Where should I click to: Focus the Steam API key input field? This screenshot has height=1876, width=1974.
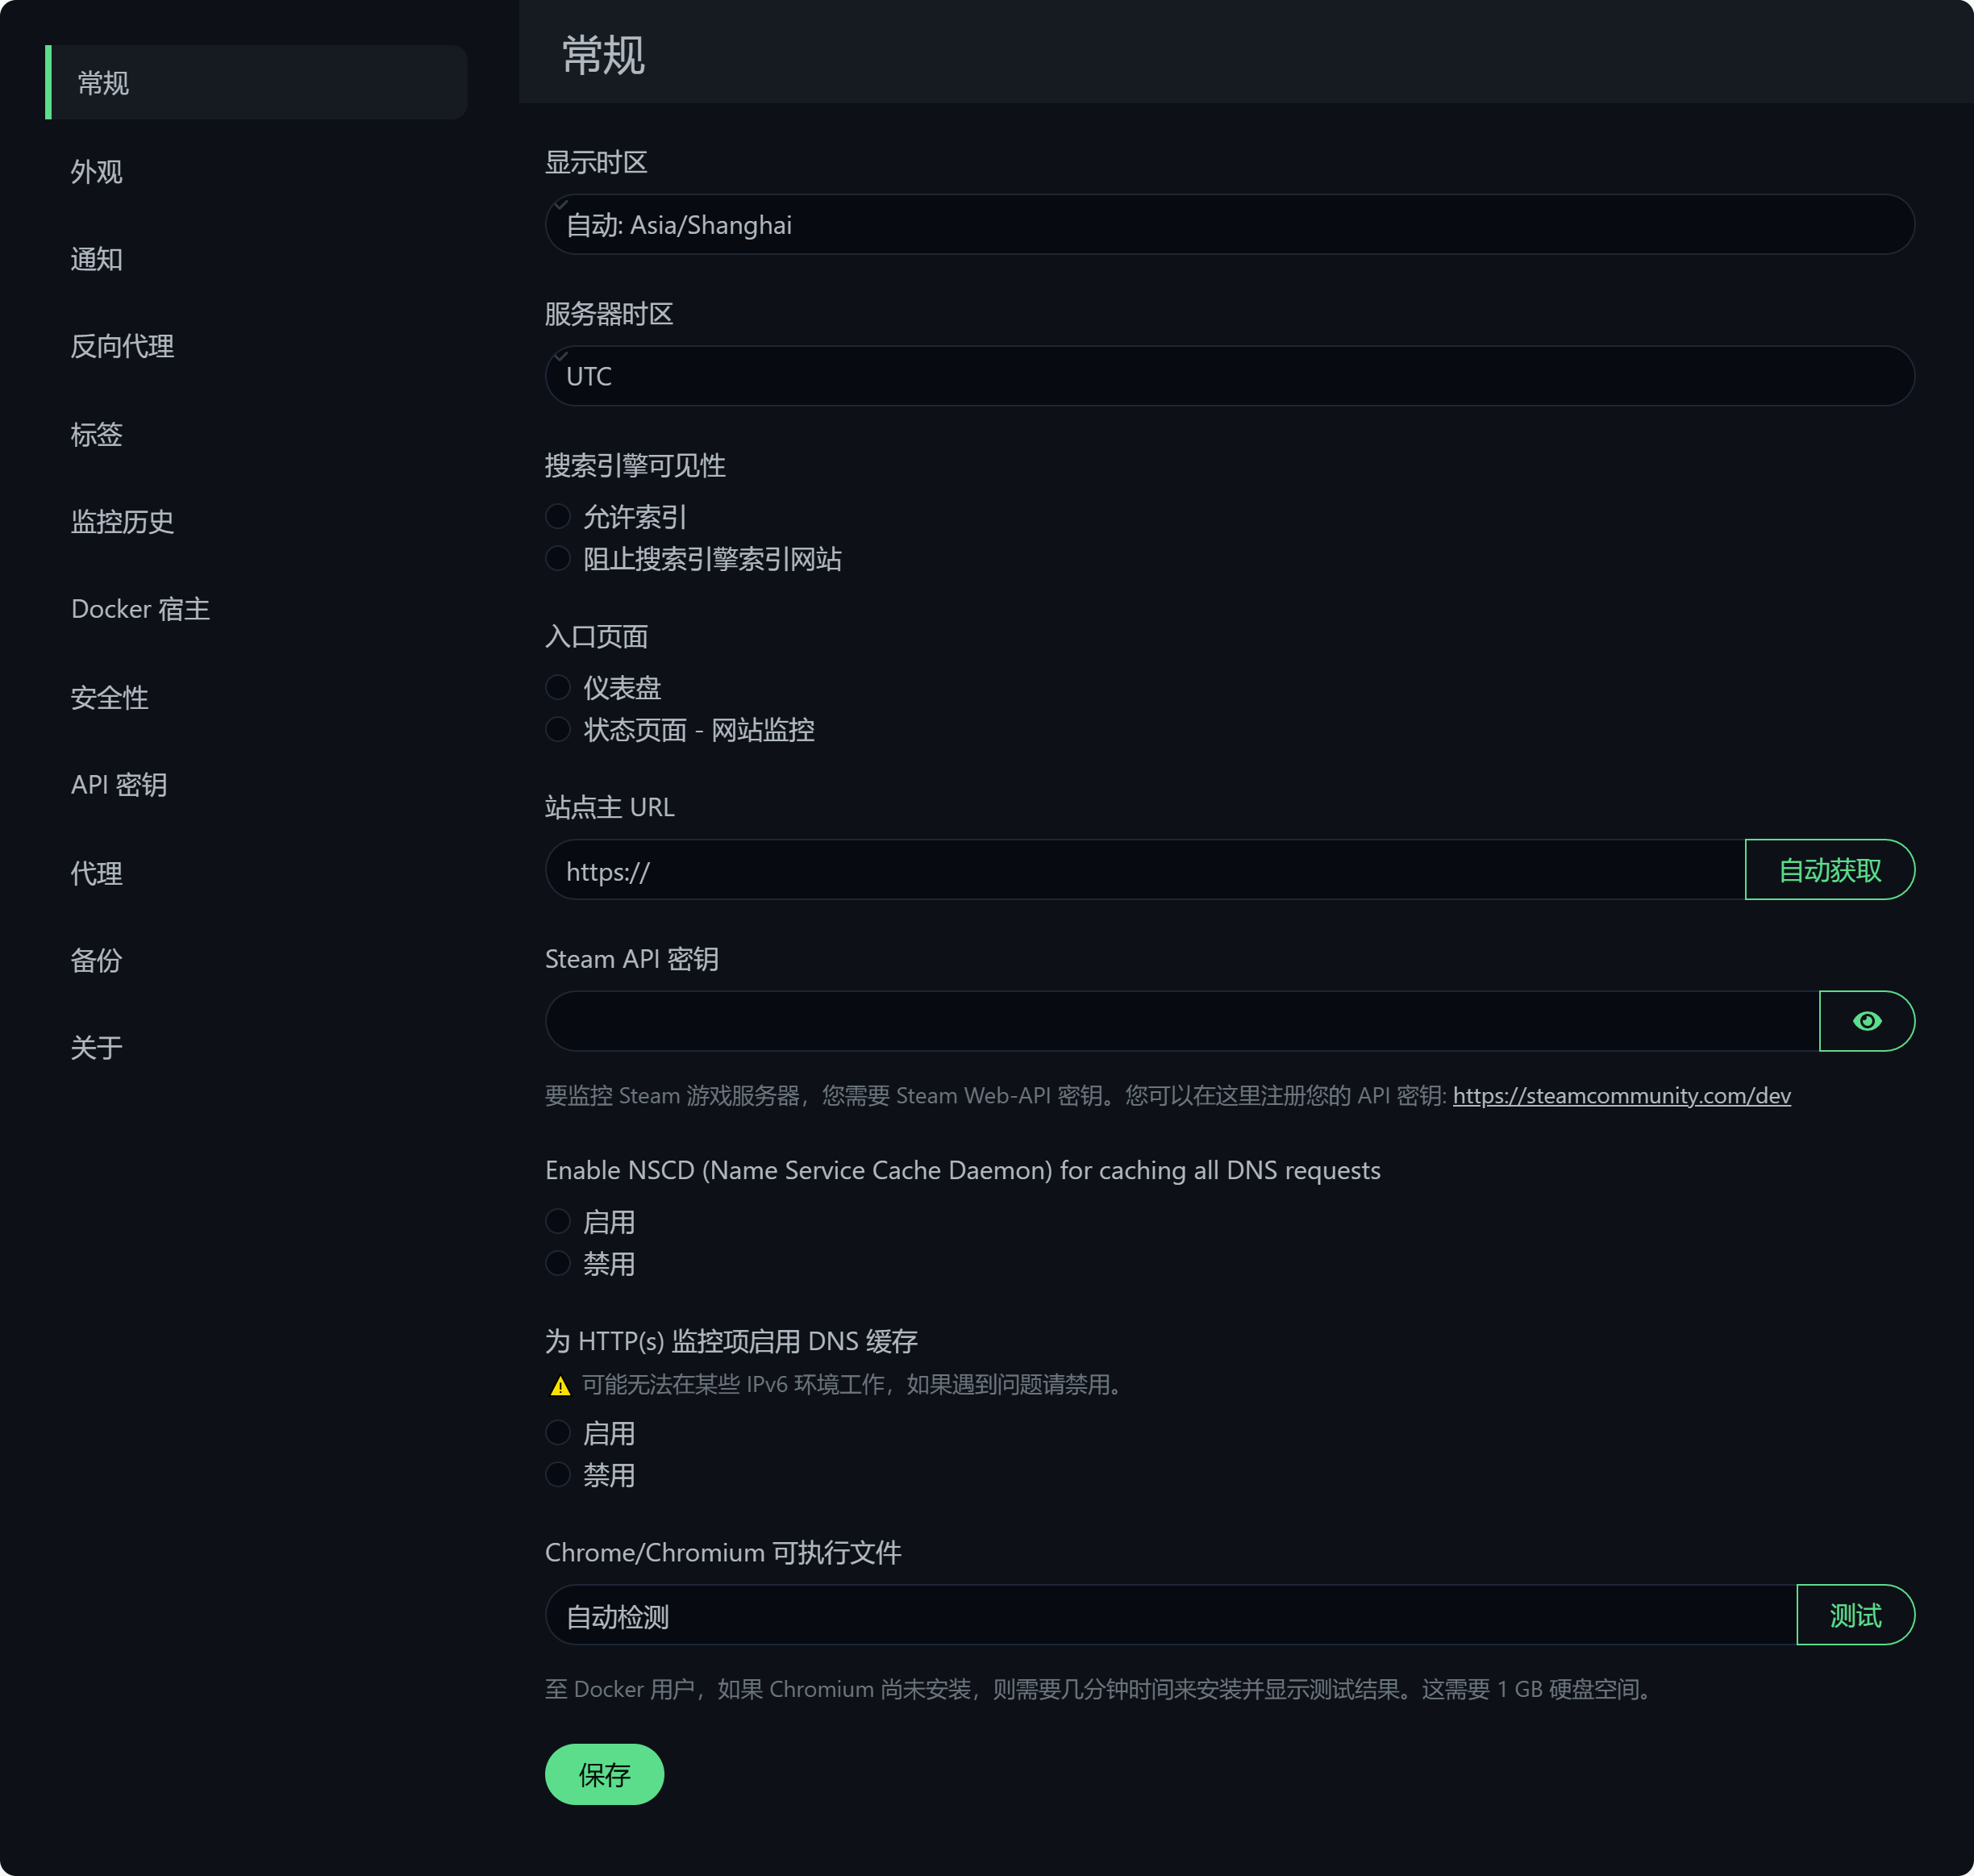[1180, 1021]
